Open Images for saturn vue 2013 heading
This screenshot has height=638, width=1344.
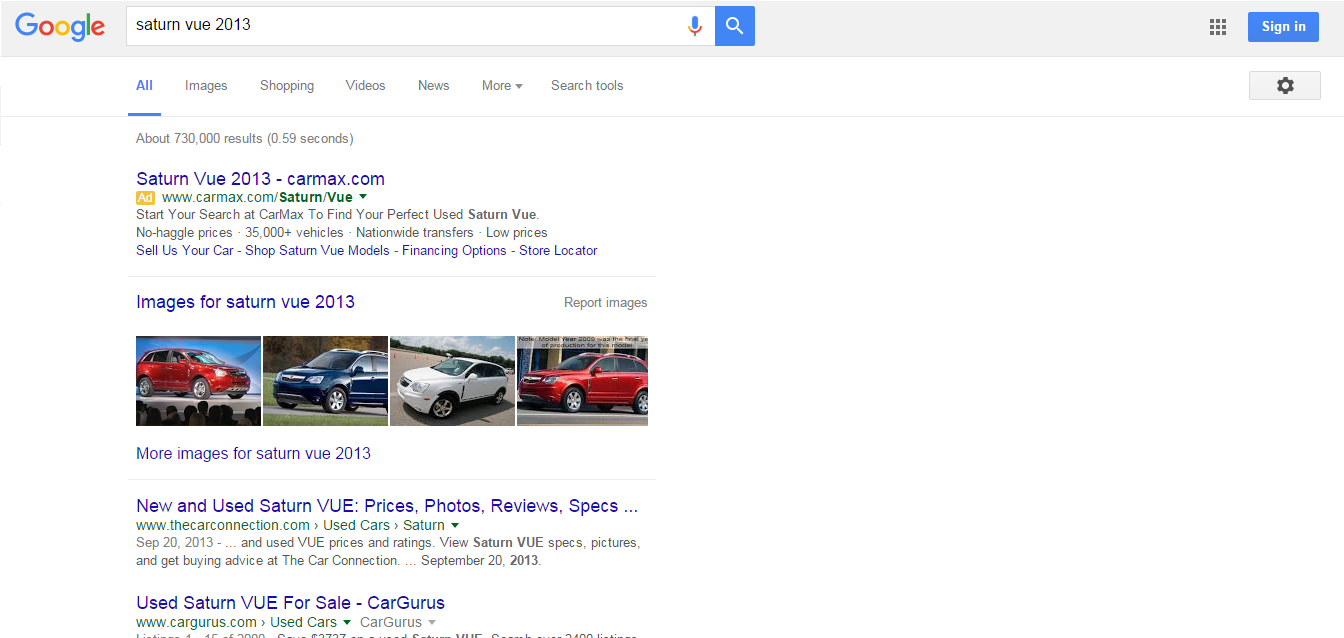[x=245, y=302]
